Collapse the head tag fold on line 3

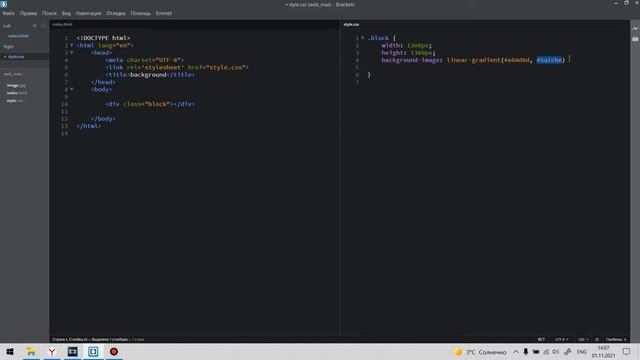(x=72, y=53)
